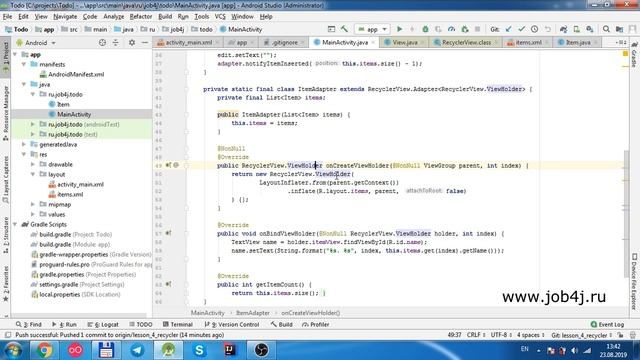The height and width of the screenshot is (360, 640).
Task: Collapse the Gradle Scripts node
Action: (15, 224)
